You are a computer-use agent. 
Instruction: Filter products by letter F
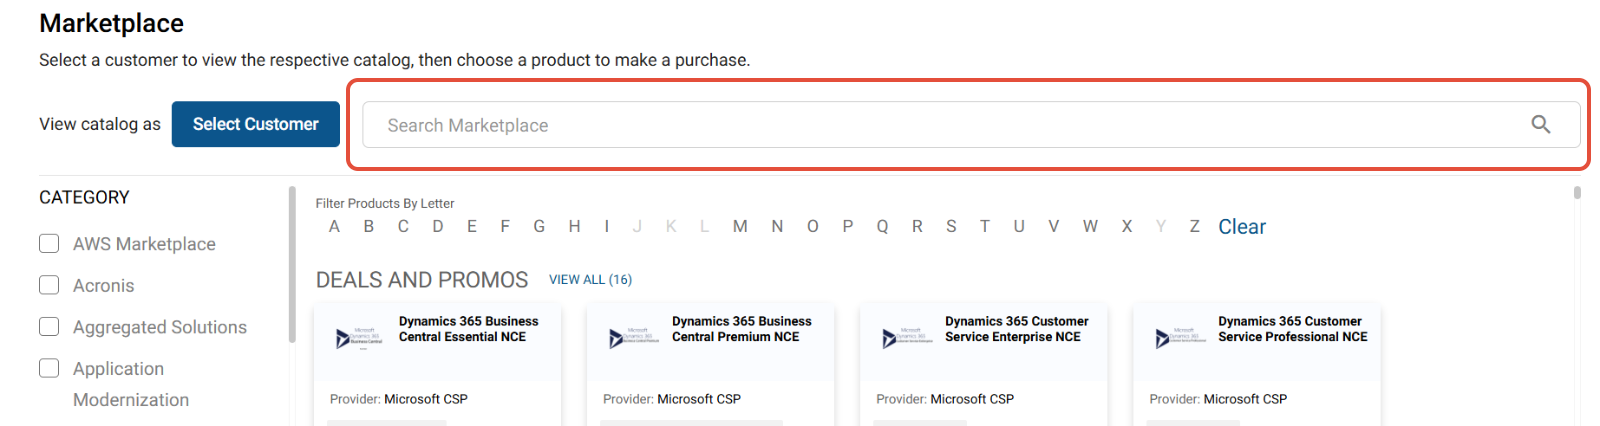(505, 227)
